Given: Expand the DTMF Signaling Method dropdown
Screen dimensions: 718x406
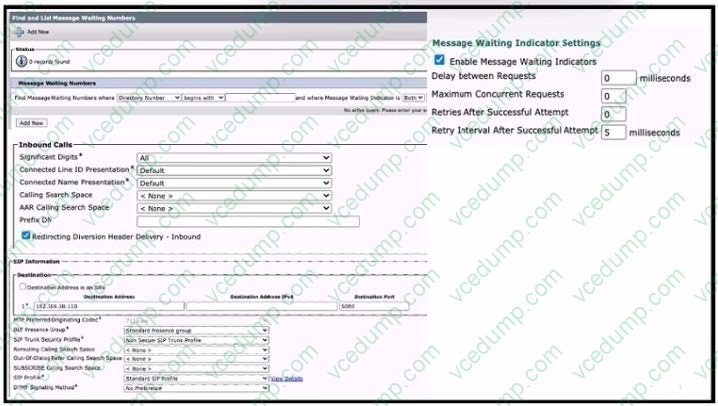Looking at the screenshot, I should pyautogui.click(x=195, y=387).
